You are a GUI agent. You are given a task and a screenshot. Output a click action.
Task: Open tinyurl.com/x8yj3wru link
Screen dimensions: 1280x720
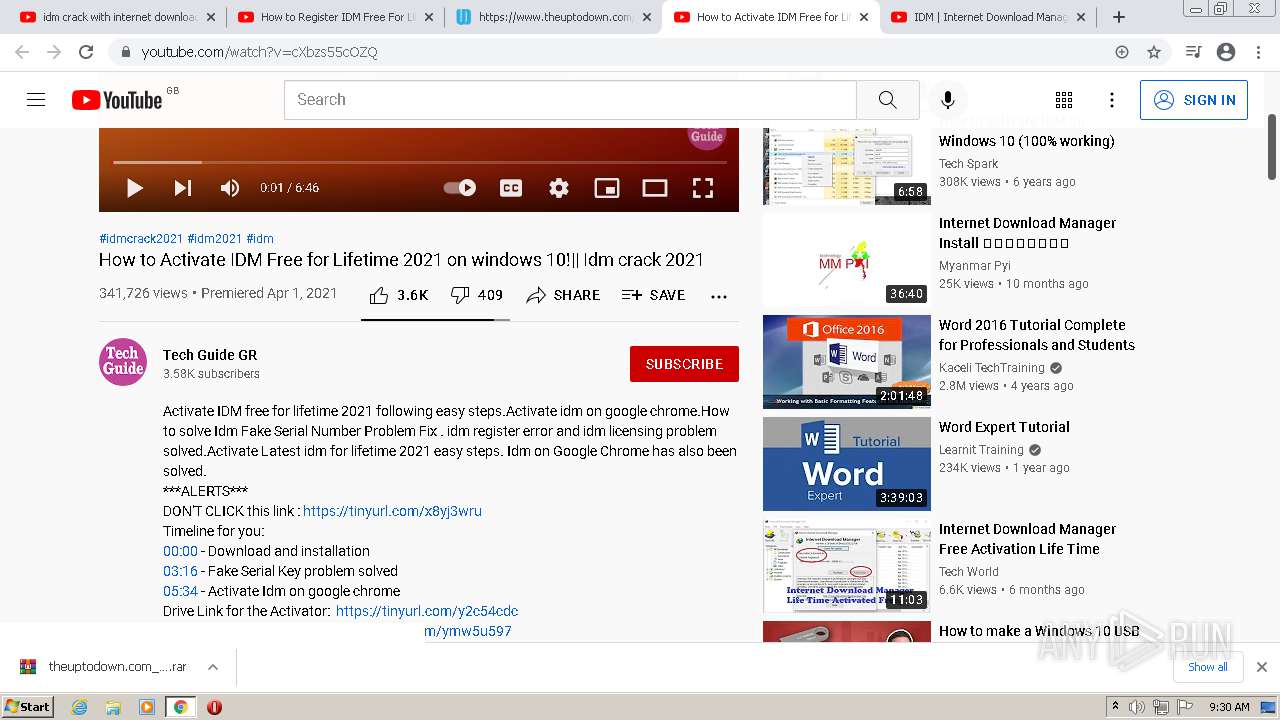(392, 511)
